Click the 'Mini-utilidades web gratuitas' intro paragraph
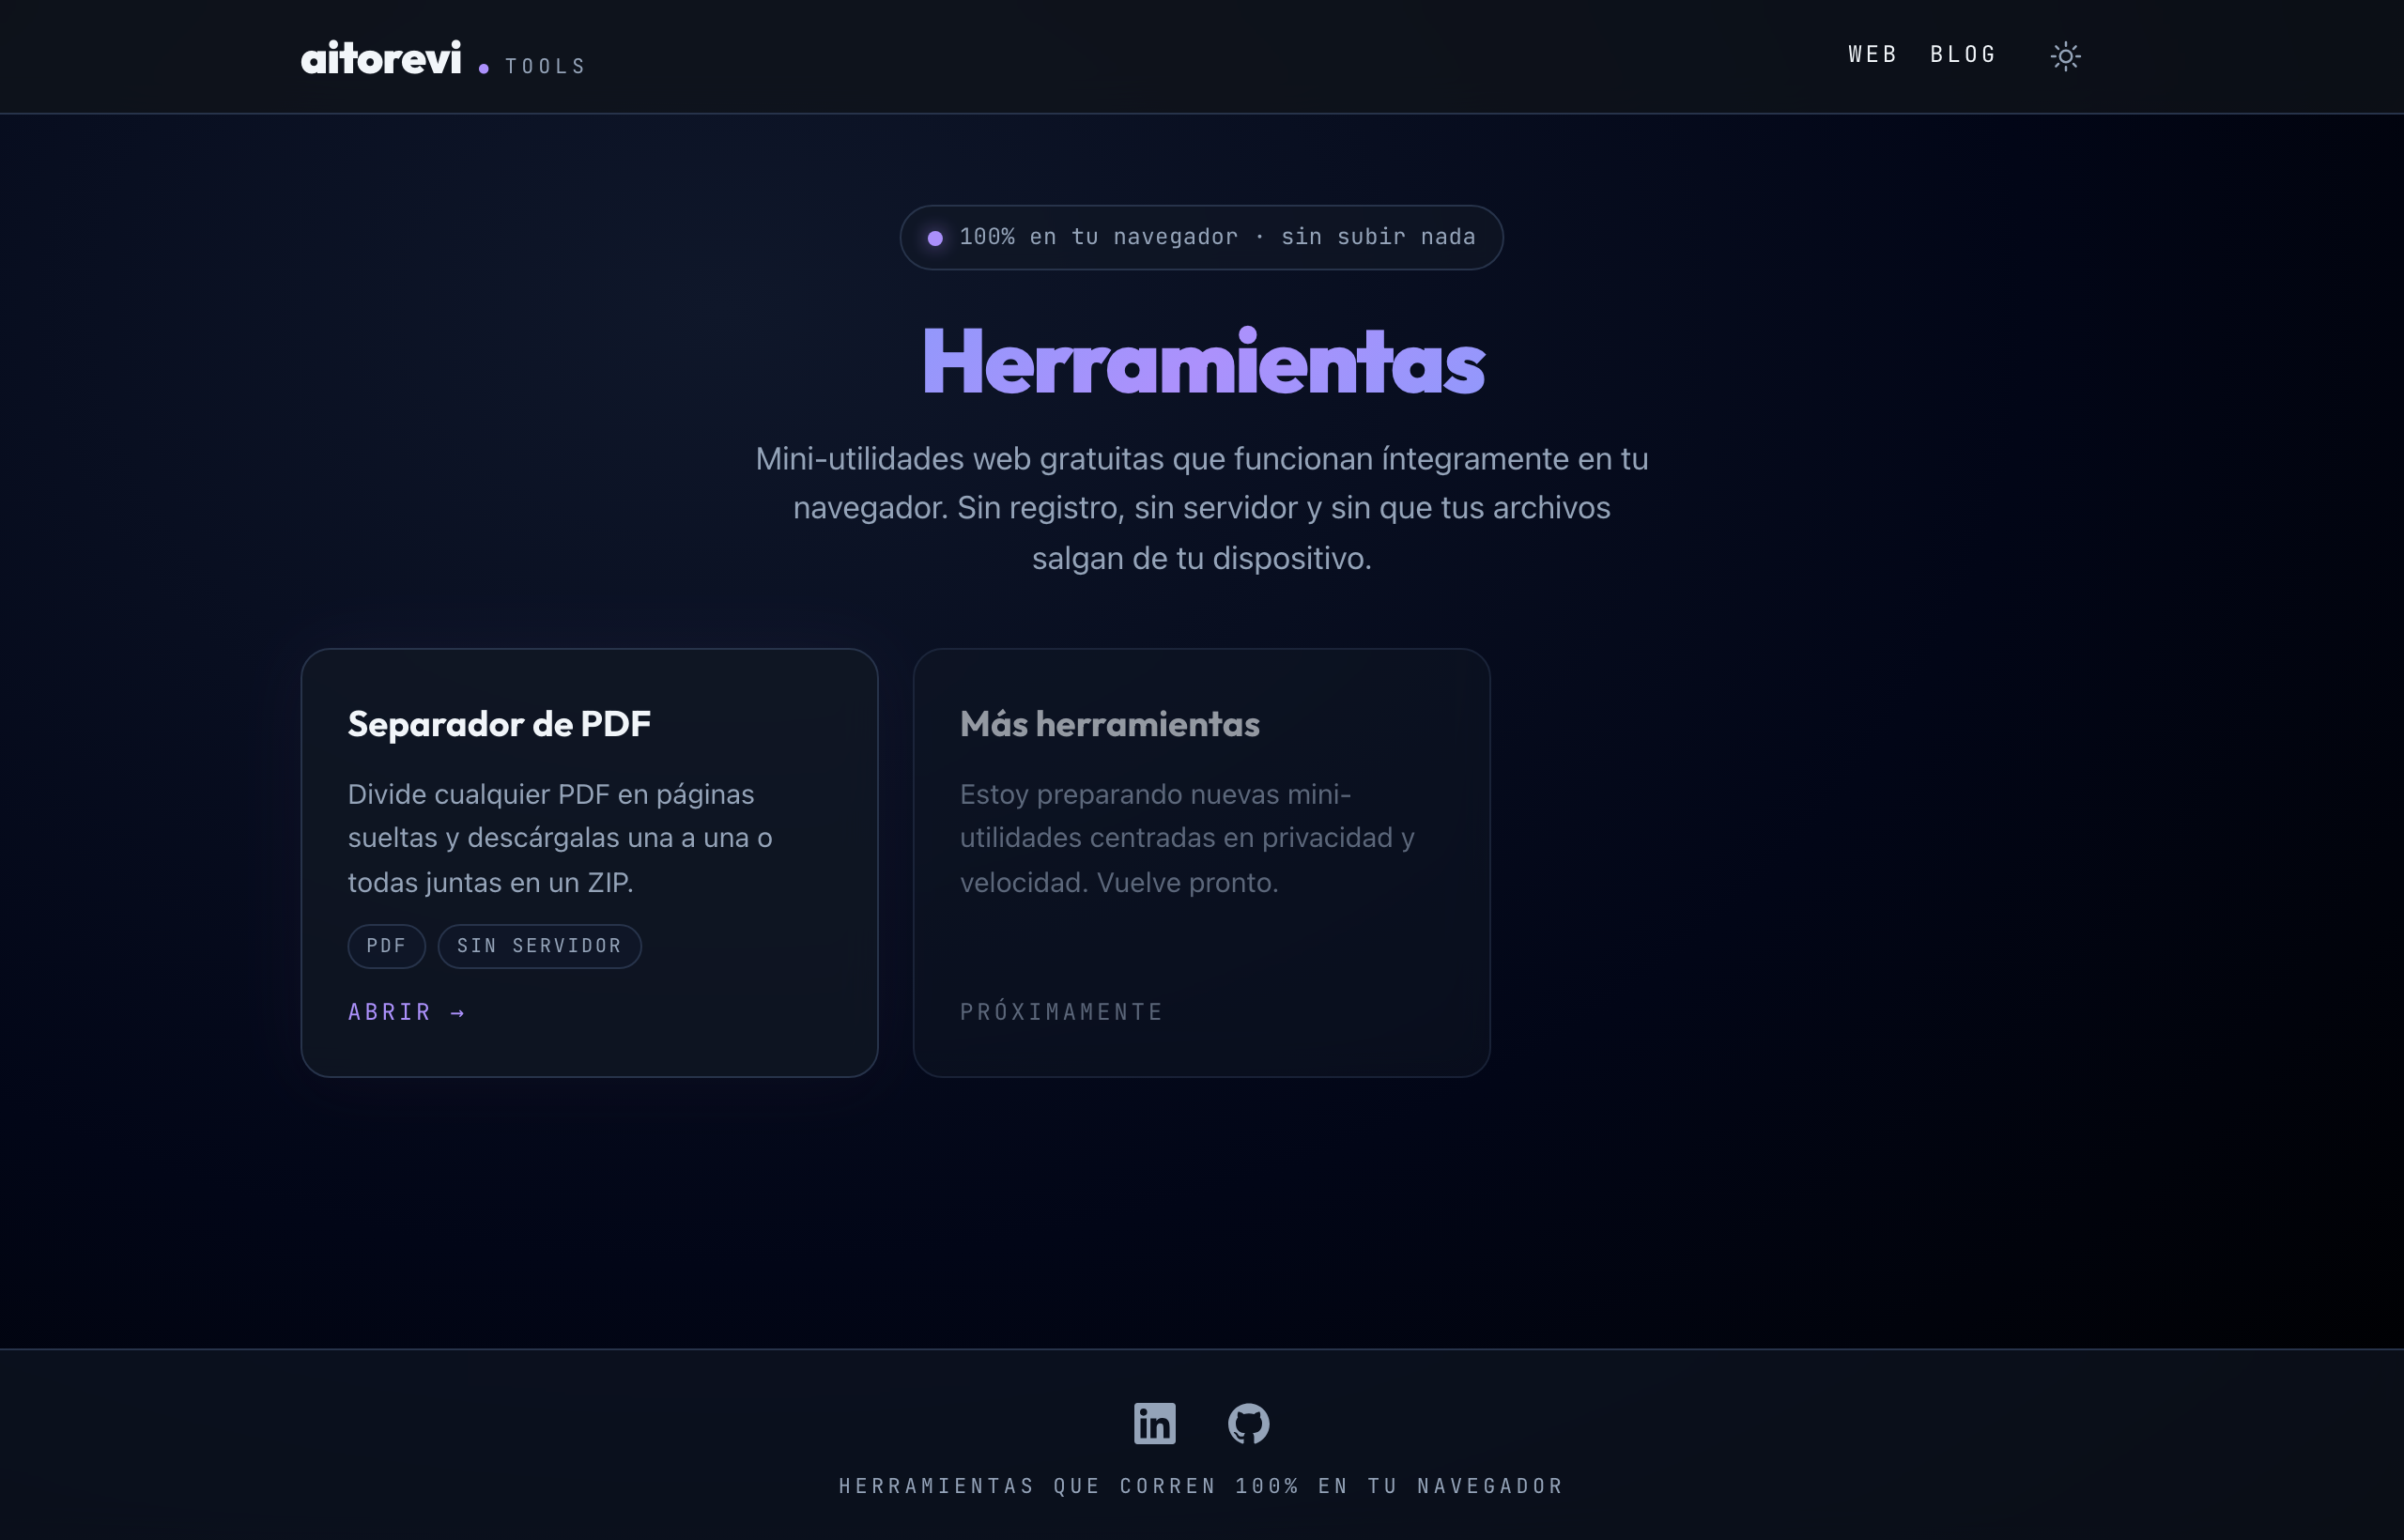 [x=1201, y=508]
